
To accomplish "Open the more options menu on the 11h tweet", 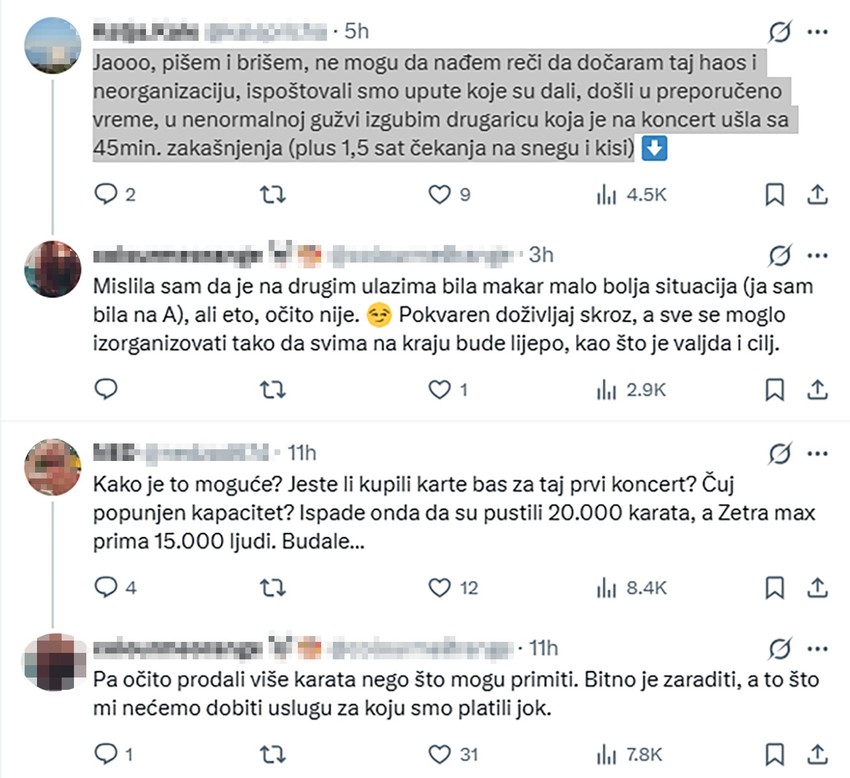I will tap(816, 451).
